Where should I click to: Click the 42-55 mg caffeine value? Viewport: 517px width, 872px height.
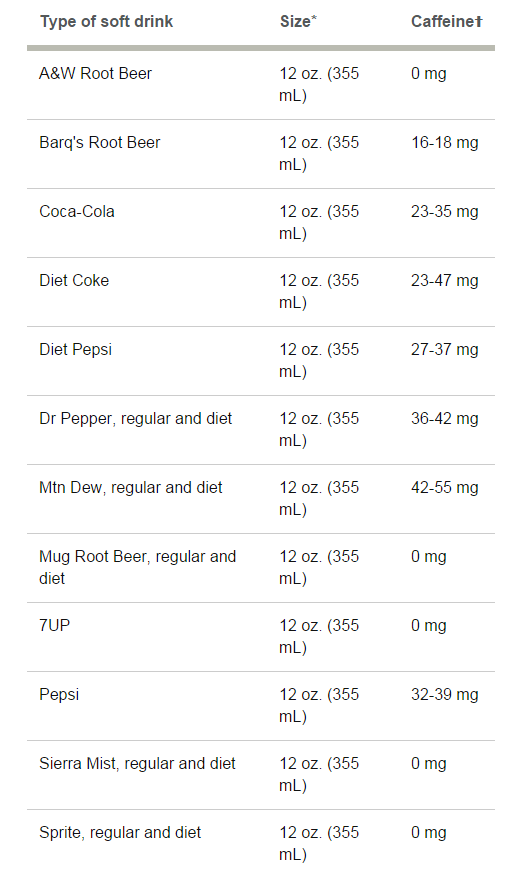click(445, 488)
